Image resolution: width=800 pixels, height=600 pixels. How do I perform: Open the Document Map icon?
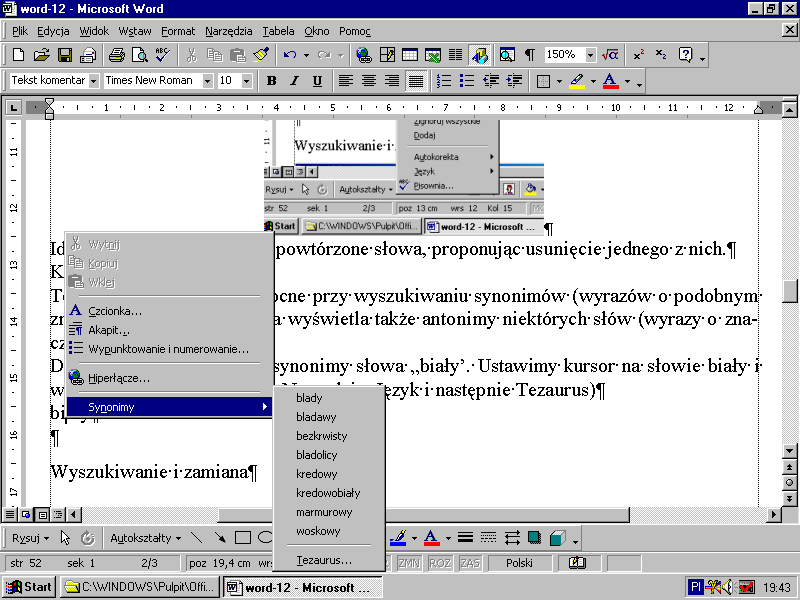507,55
